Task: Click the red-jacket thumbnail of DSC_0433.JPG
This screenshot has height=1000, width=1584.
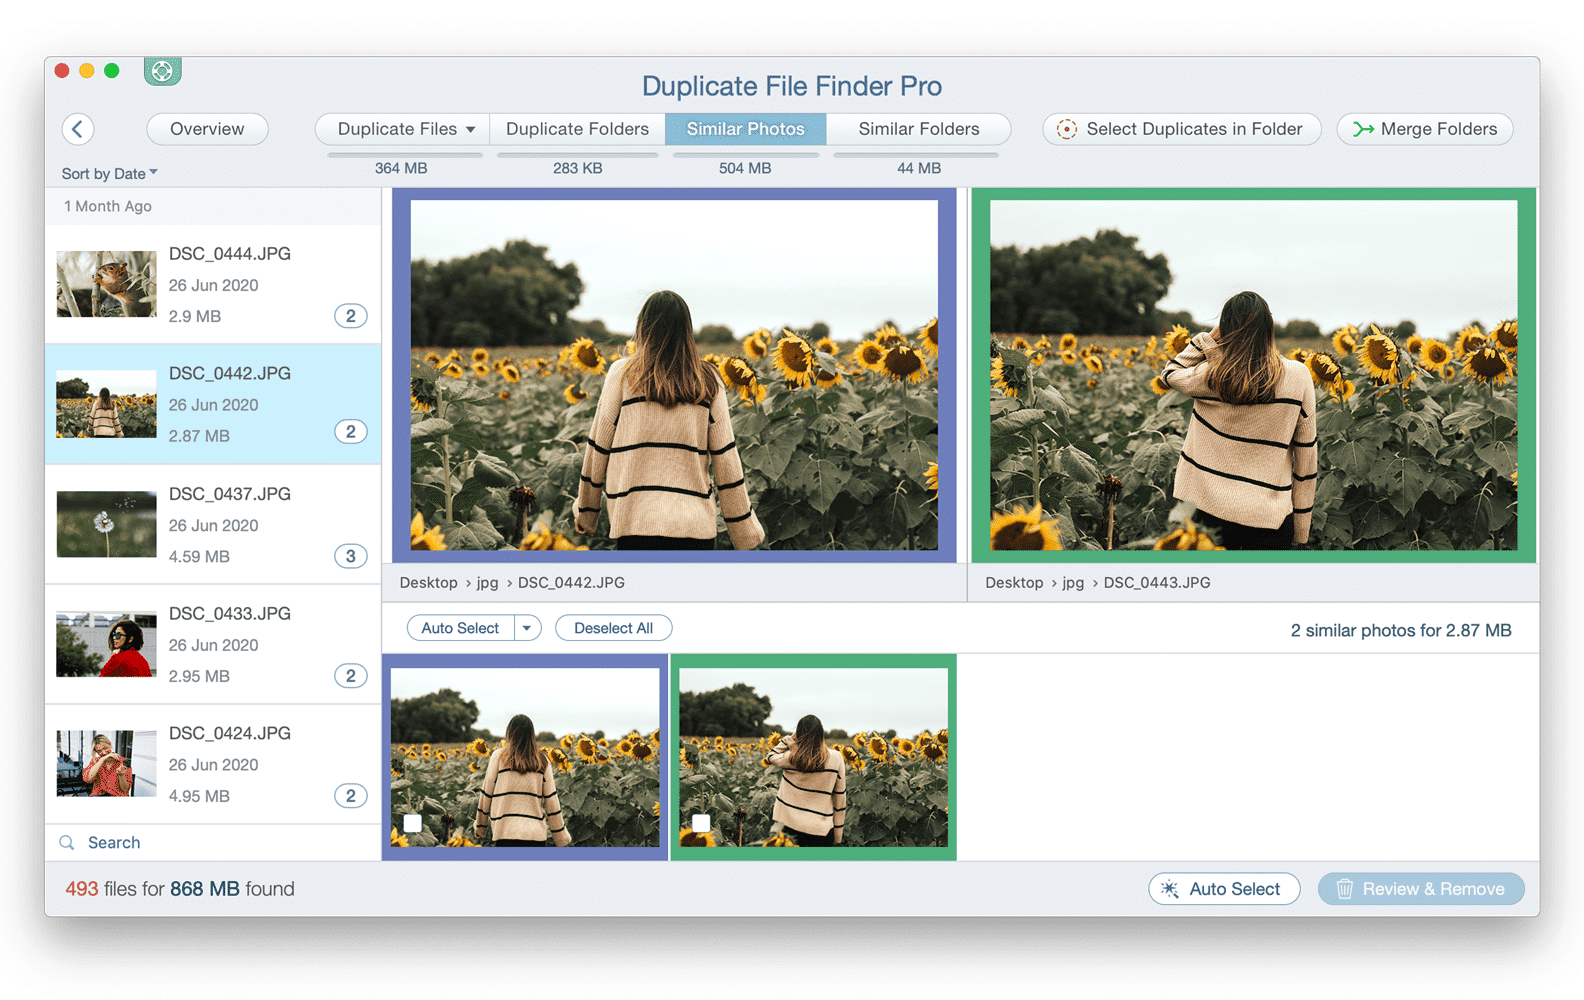Action: tap(106, 644)
